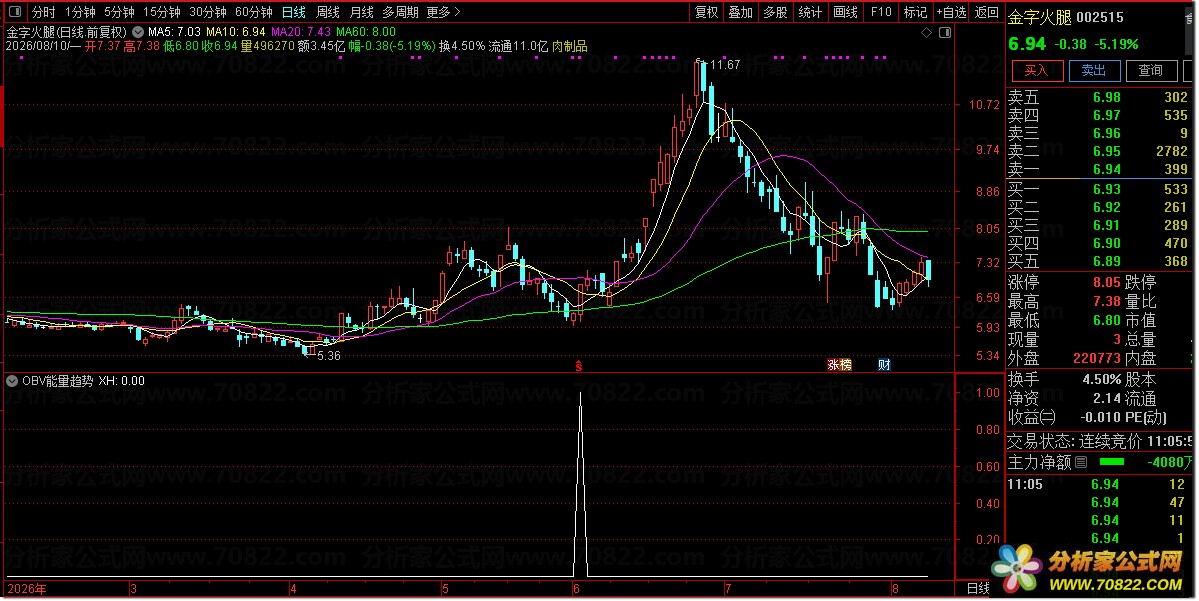Select the 卖一 6.94 order row
1199x601 pixels.
click(1098, 169)
